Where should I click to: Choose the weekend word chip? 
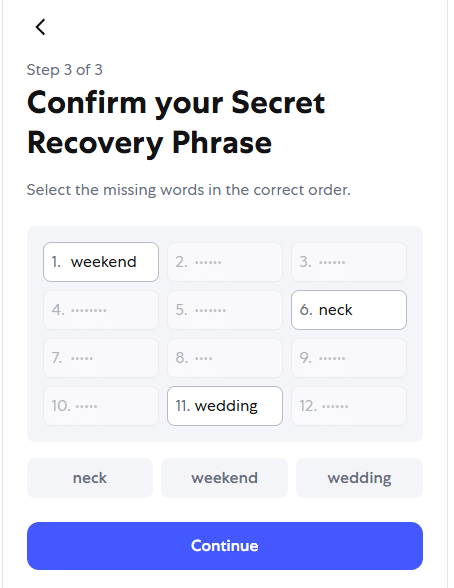pos(225,478)
